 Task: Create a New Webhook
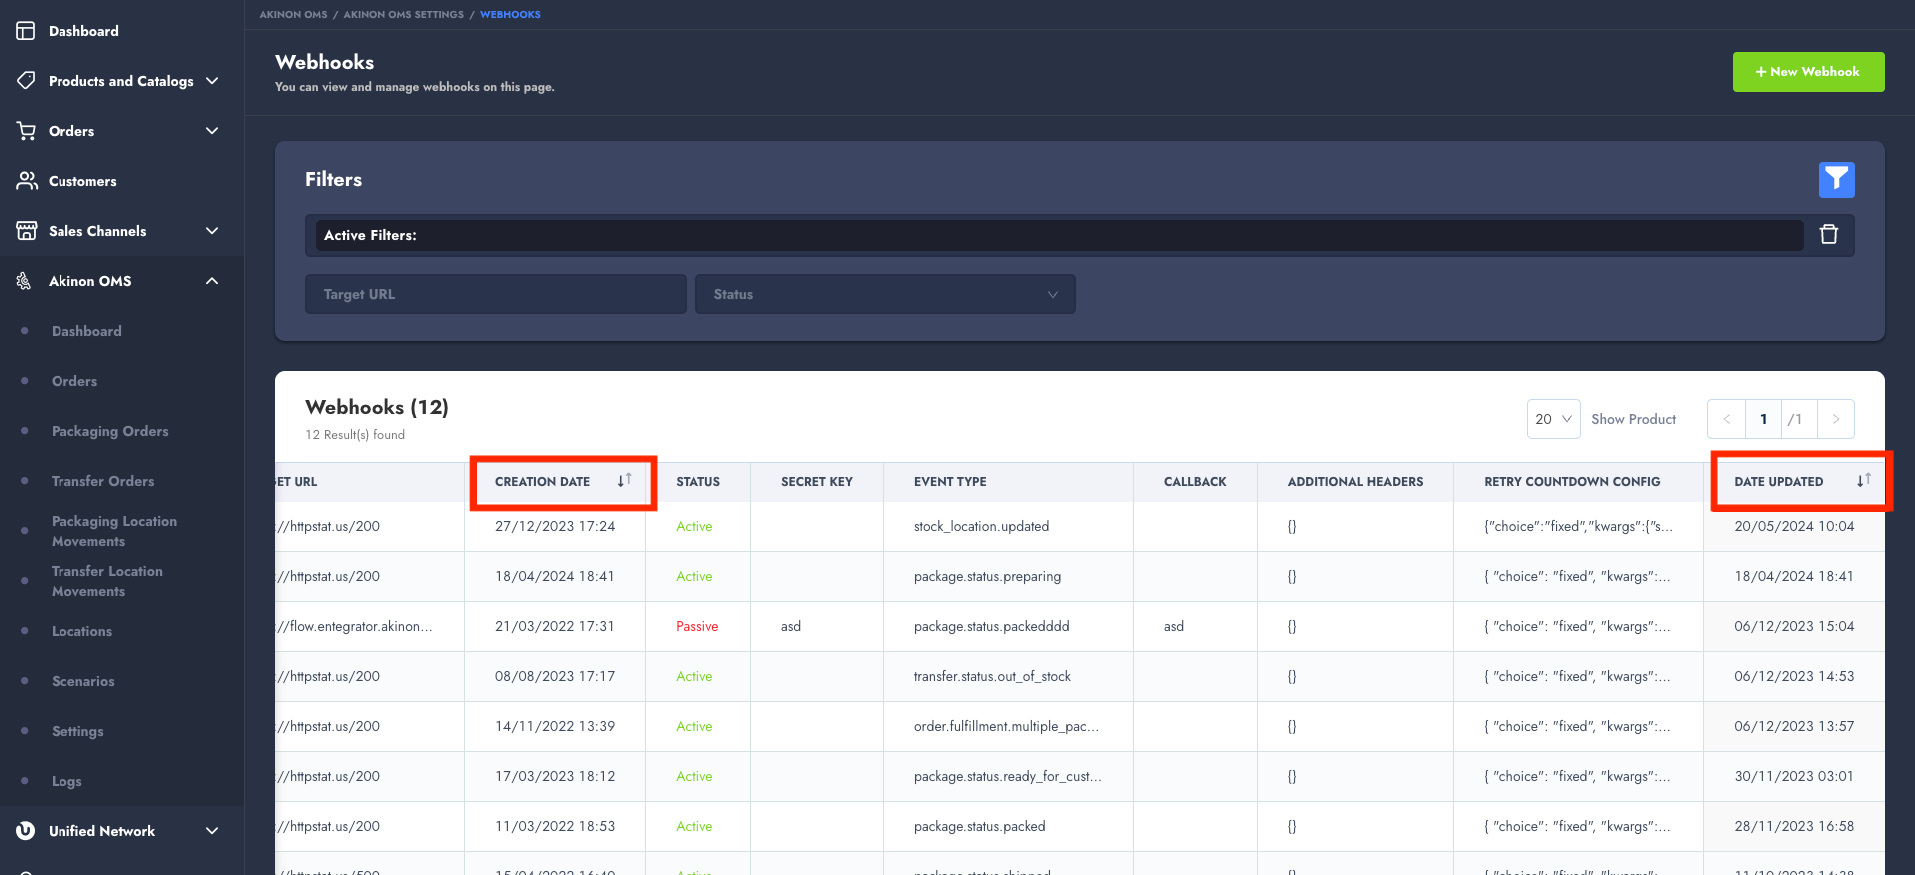point(1808,72)
